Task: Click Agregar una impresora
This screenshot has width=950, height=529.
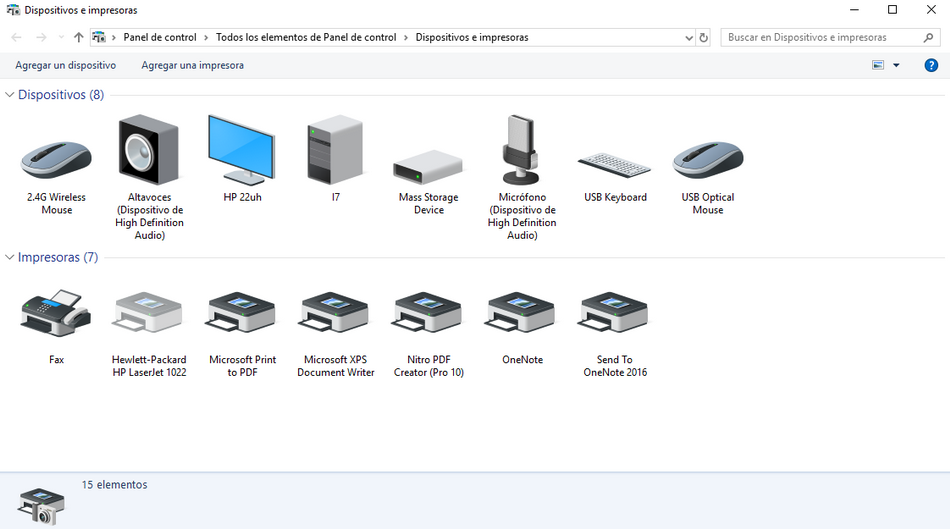Action: coord(192,65)
